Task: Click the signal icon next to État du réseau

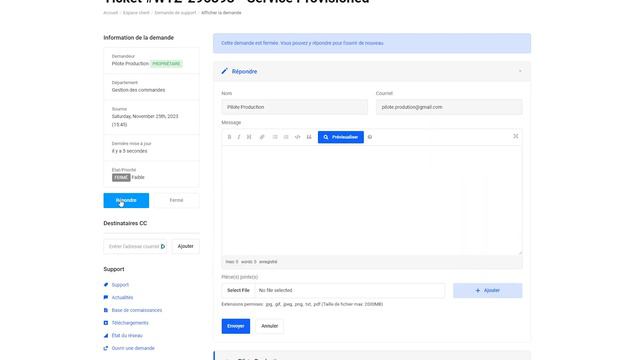Action: 106,336
